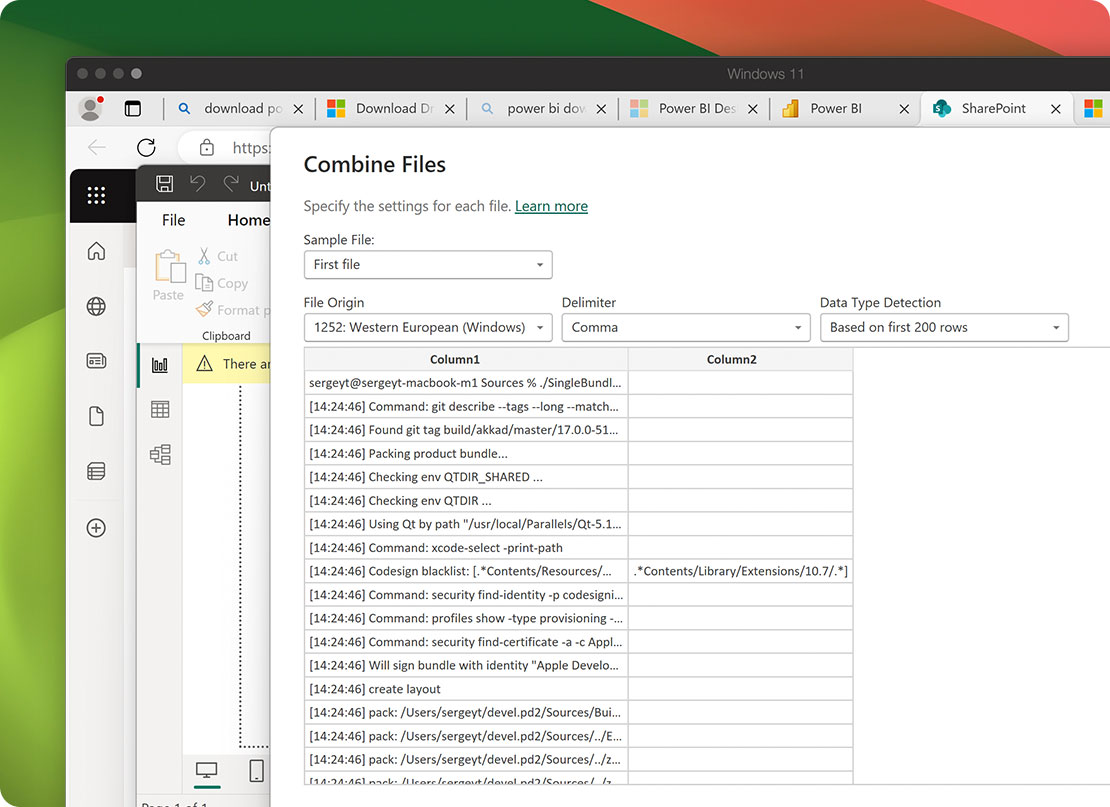Expand the Sample File dropdown

428,265
